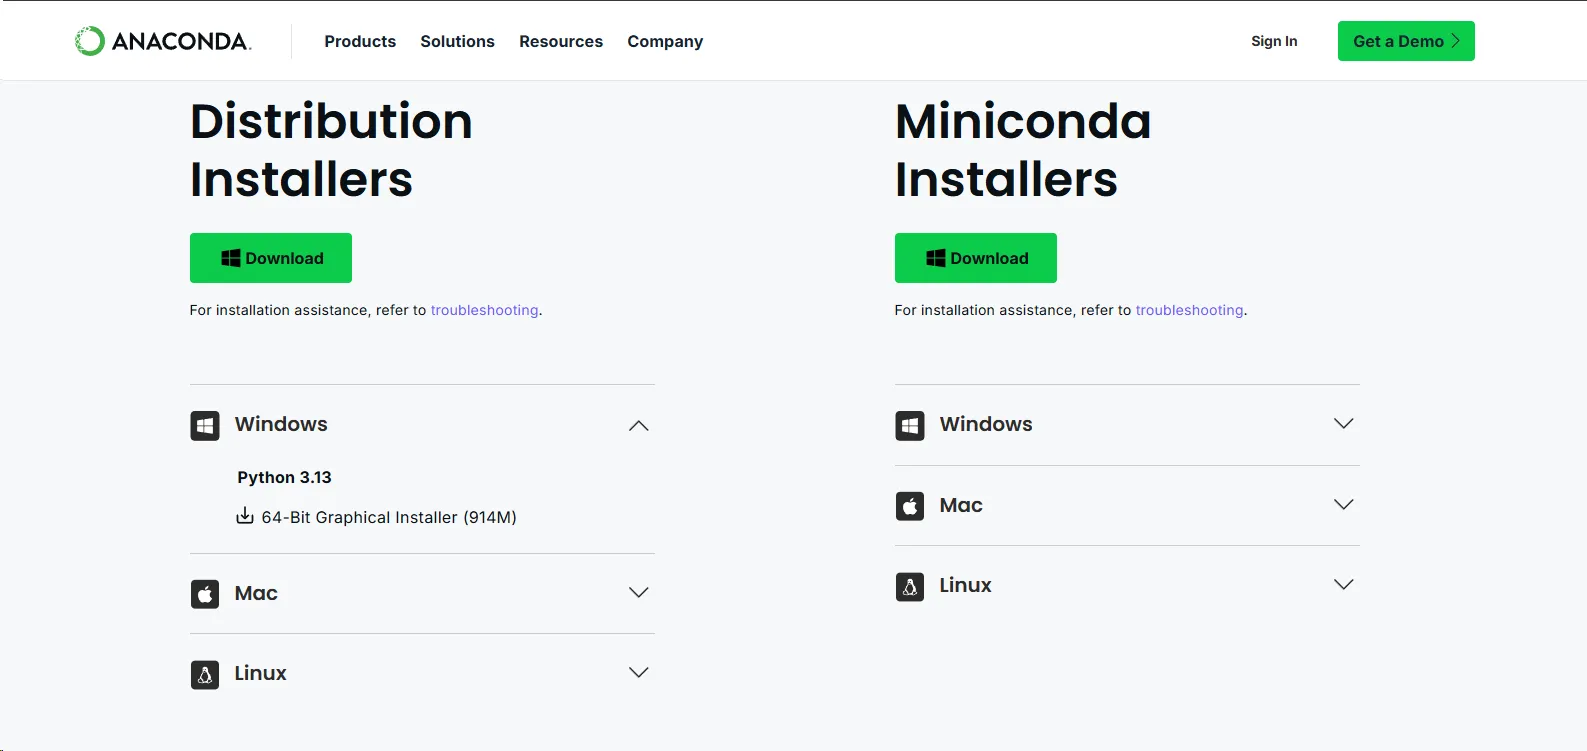1587x751 pixels.
Task: Click the Mac label in Miniconda list
Action: click(x=961, y=505)
